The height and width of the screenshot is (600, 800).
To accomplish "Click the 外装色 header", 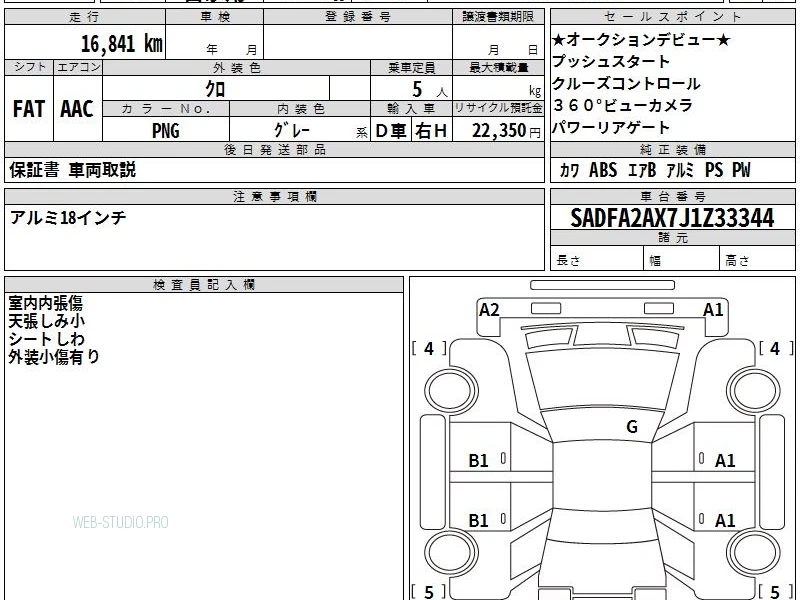I will pyautogui.click(x=236, y=67).
